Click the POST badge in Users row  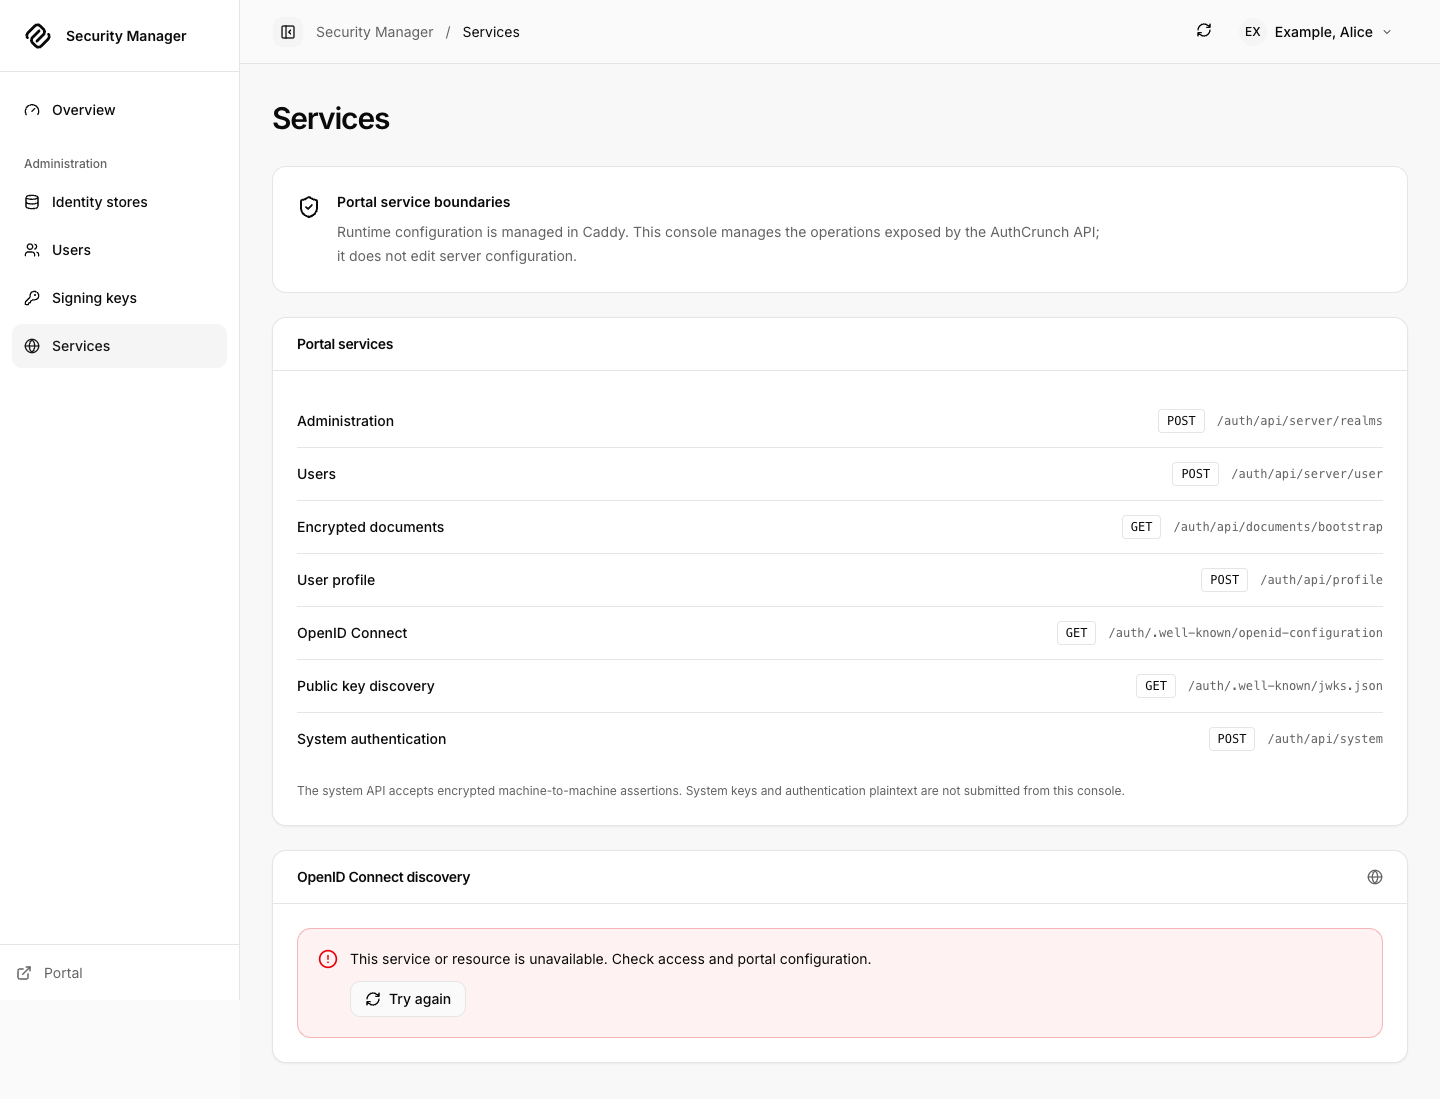[x=1195, y=474]
